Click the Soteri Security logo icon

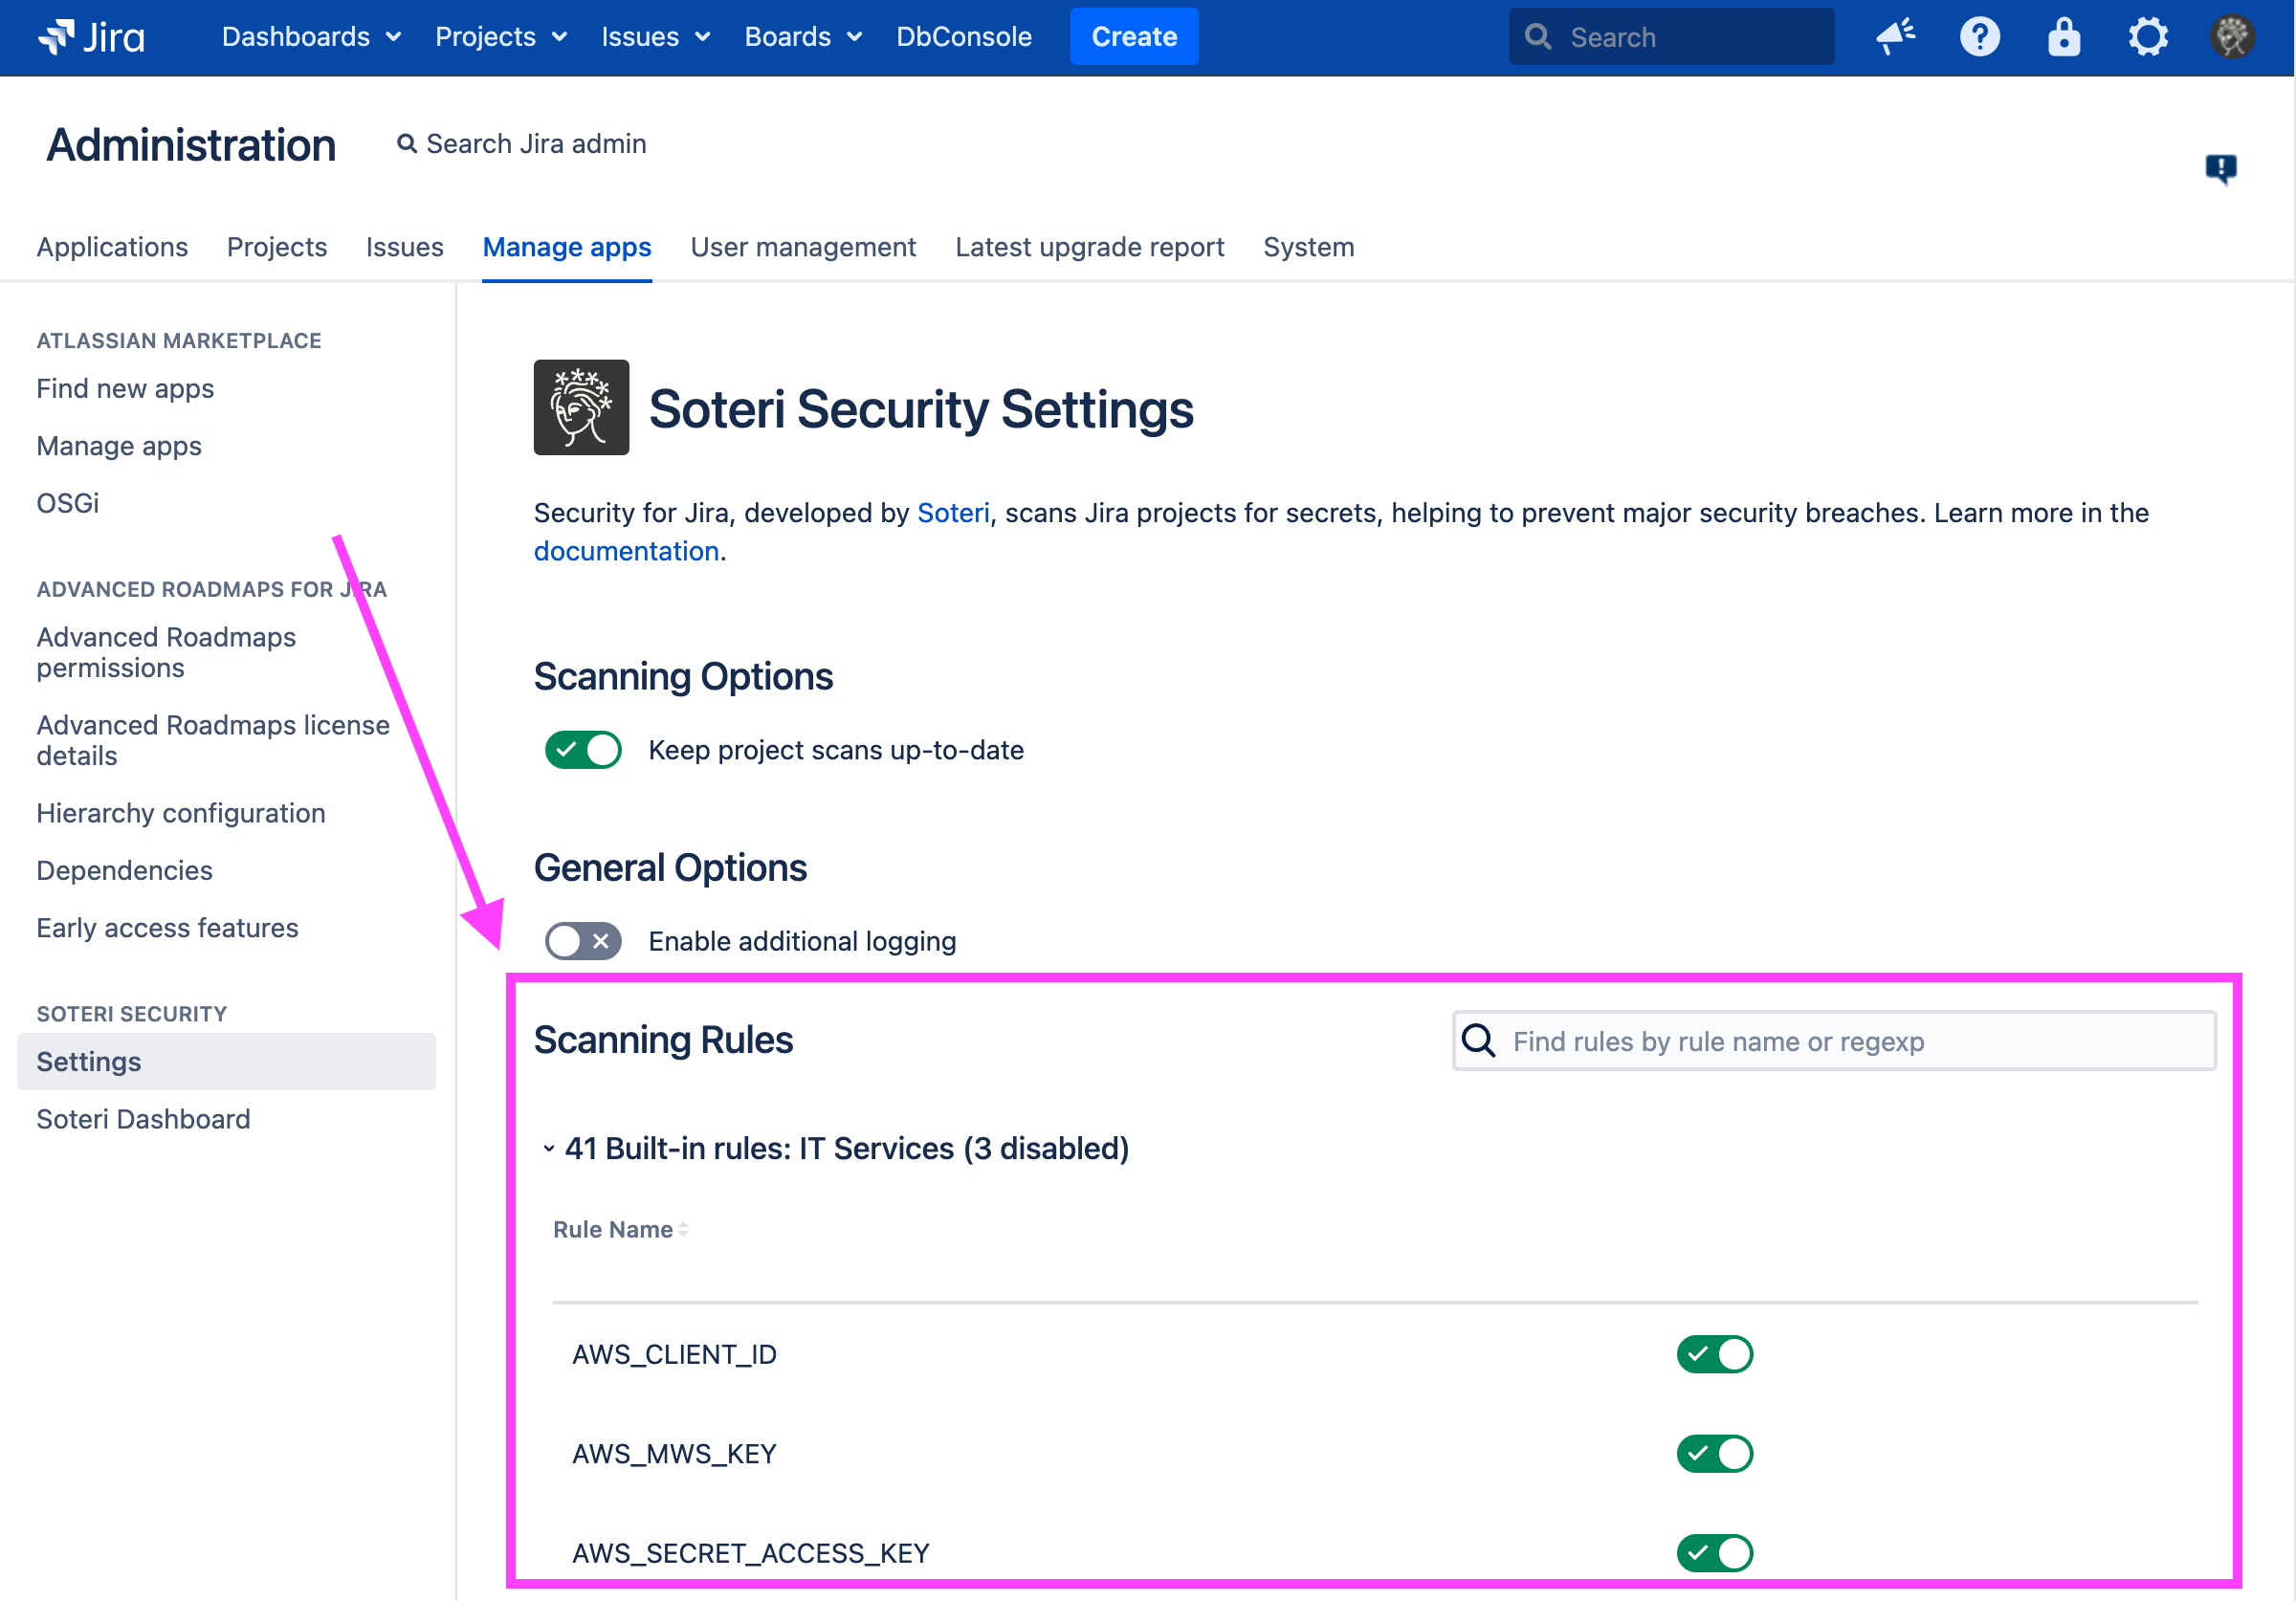pos(581,407)
